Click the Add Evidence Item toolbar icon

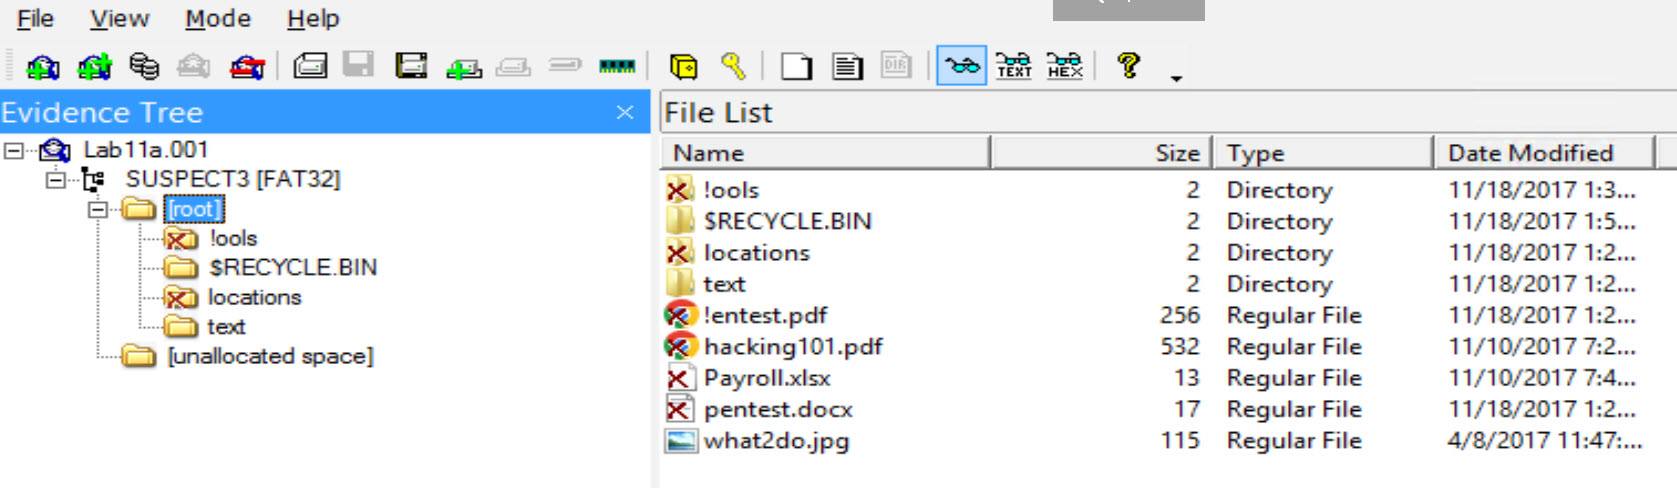point(42,67)
